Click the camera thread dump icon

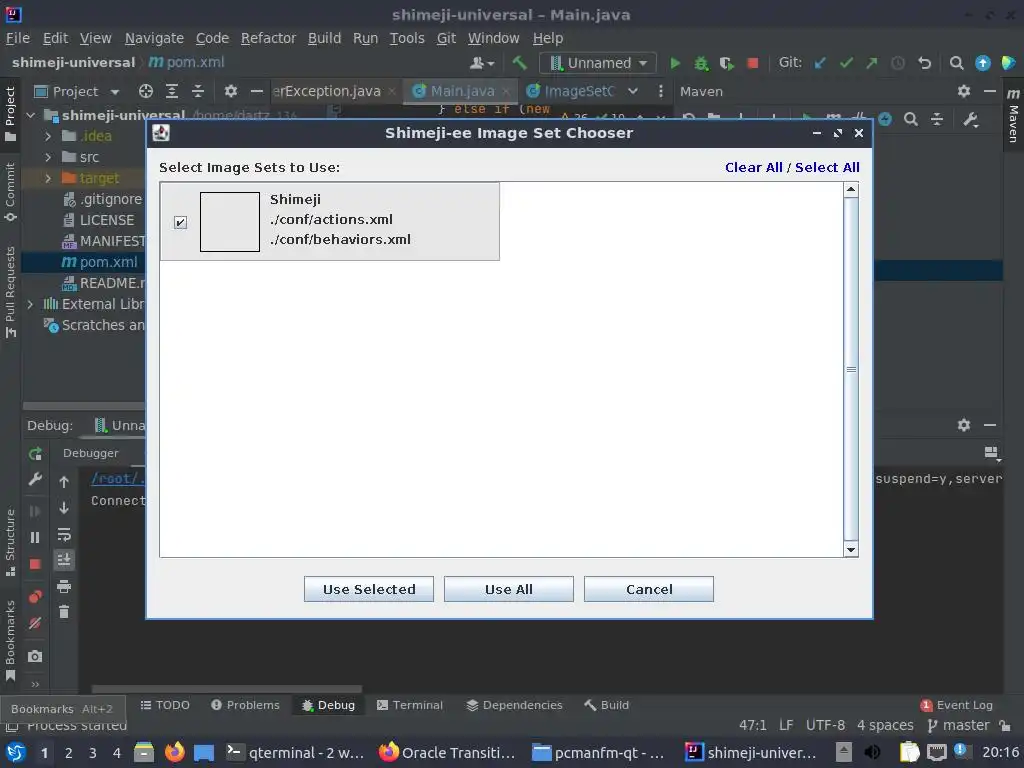(35, 656)
